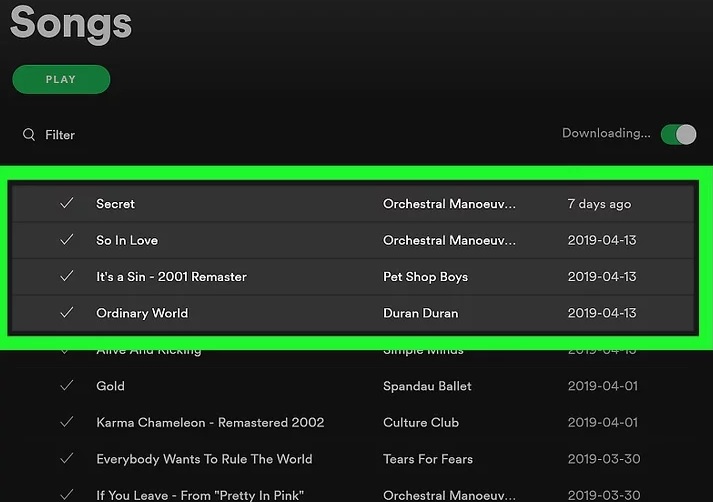Click the checkmark beside If You Leave

(67, 494)
